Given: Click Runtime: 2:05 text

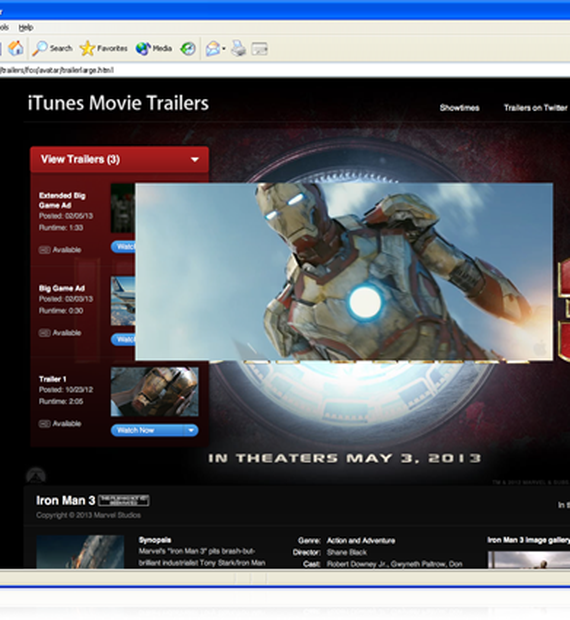Looking at the screenshot, I should (61, 401).
